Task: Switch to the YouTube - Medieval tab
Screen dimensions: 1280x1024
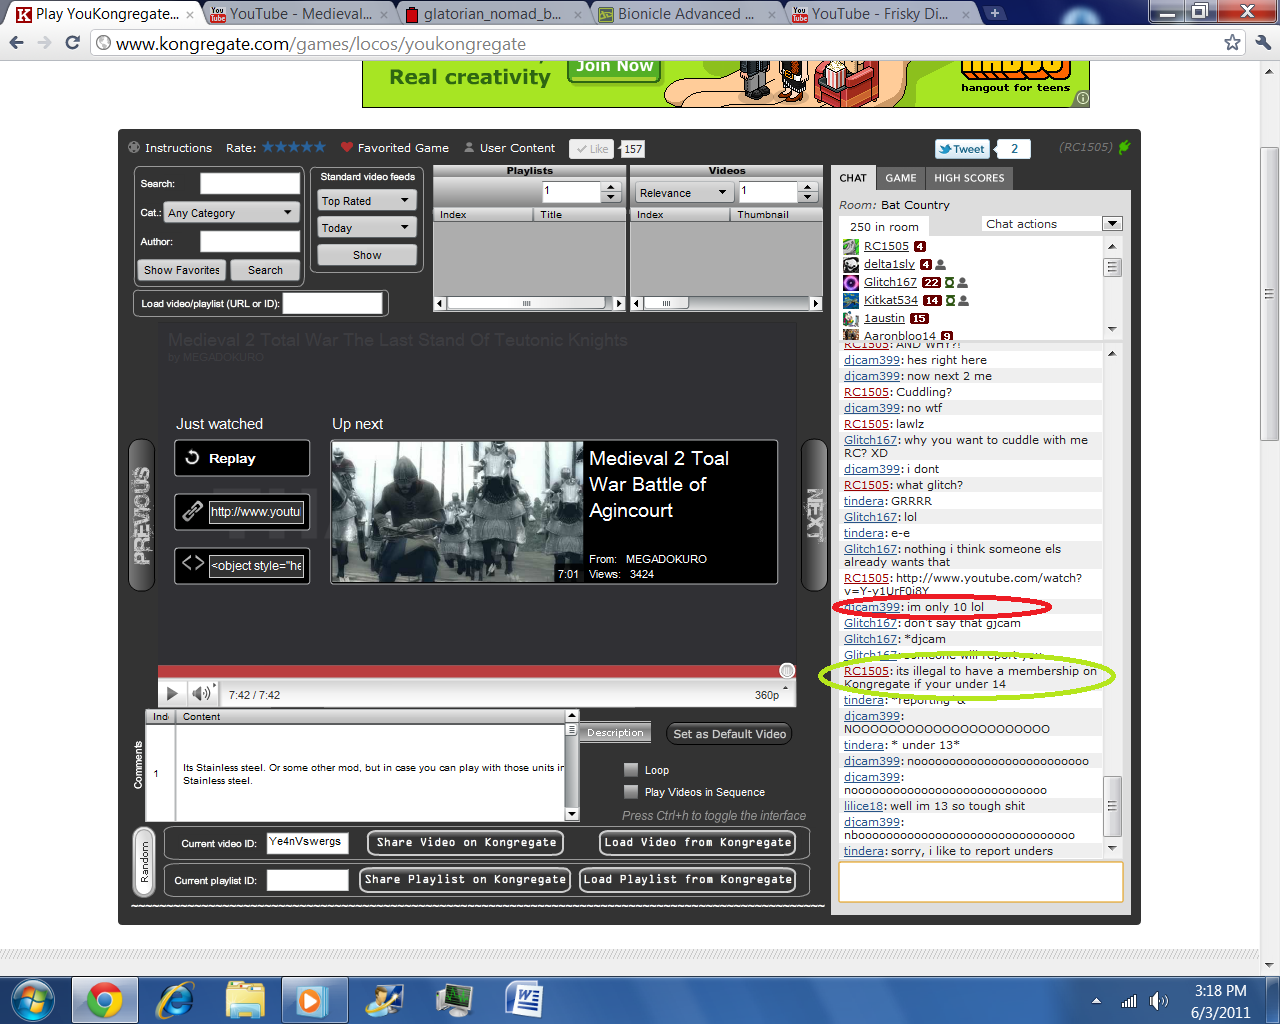Action: pos(299,14)
